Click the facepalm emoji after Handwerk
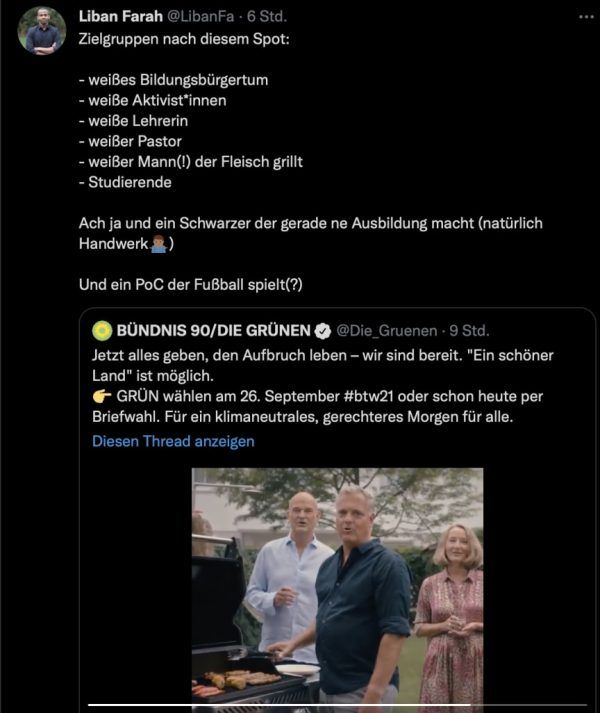 point(158,244)
